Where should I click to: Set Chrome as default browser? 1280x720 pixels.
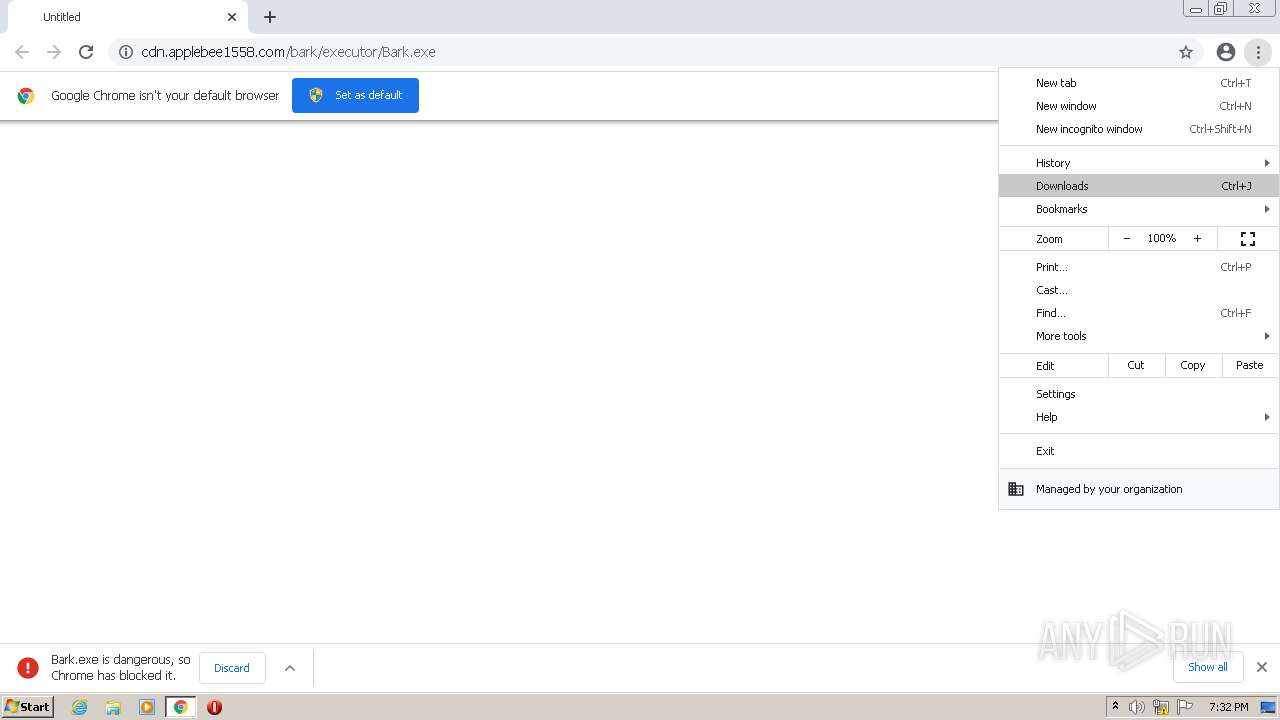355,95
